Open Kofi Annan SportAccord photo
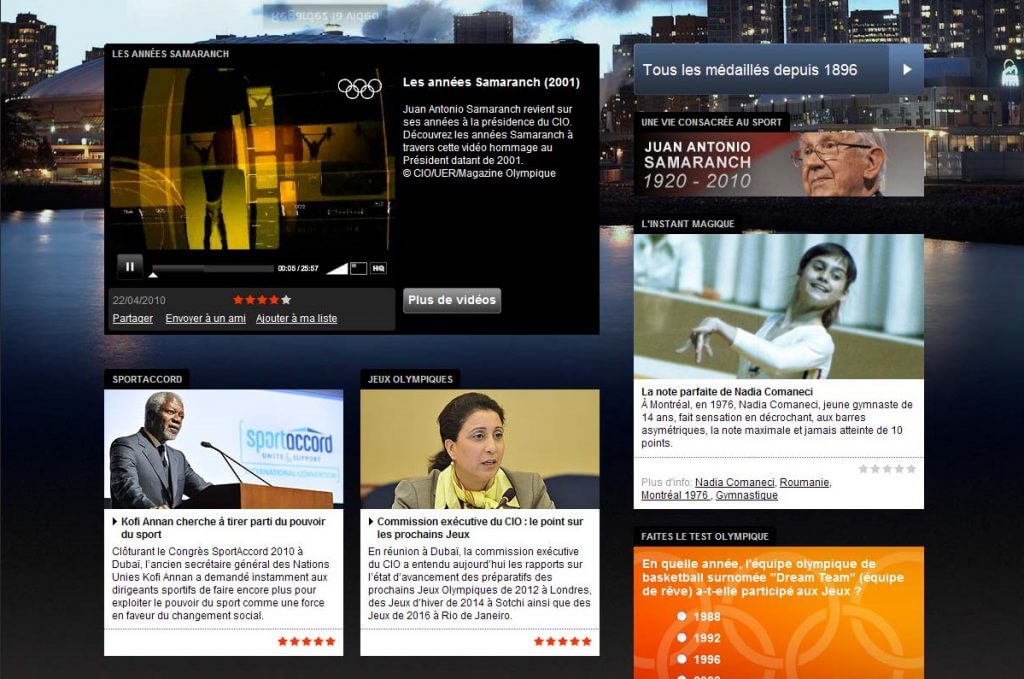The width and height of the screenshot is (1024, 679). (223, 449)
